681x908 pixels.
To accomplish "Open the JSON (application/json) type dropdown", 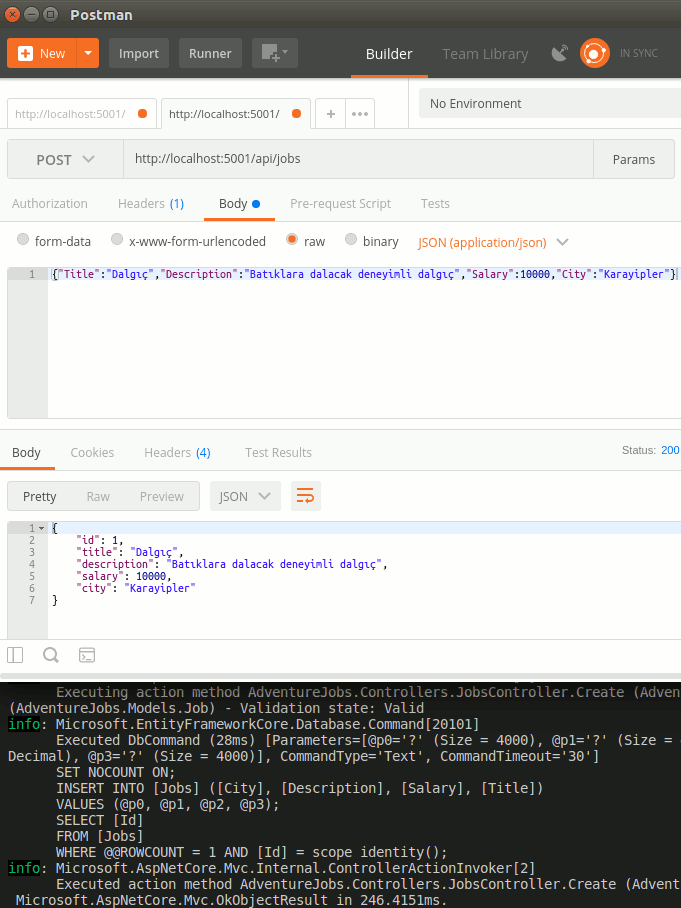I will (493, 242).
